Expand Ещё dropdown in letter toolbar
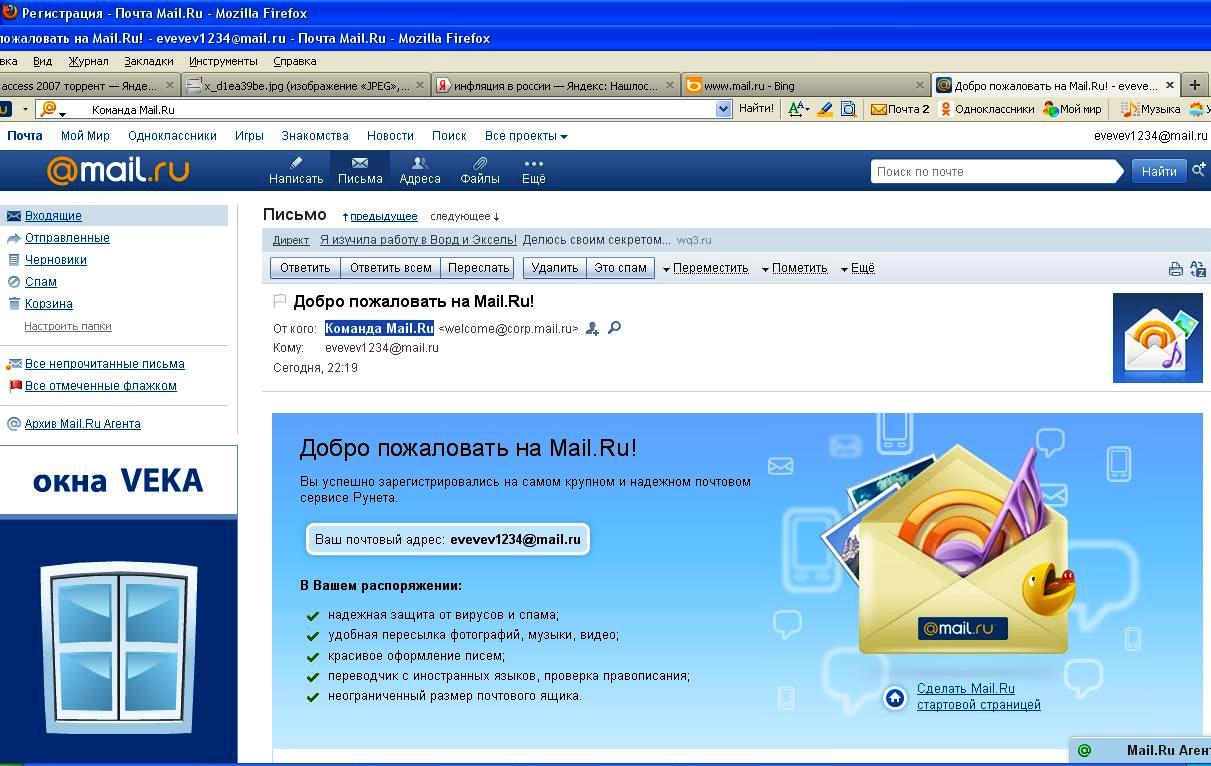This screenshot has width=1211, height=766. [x=858, y=268]
